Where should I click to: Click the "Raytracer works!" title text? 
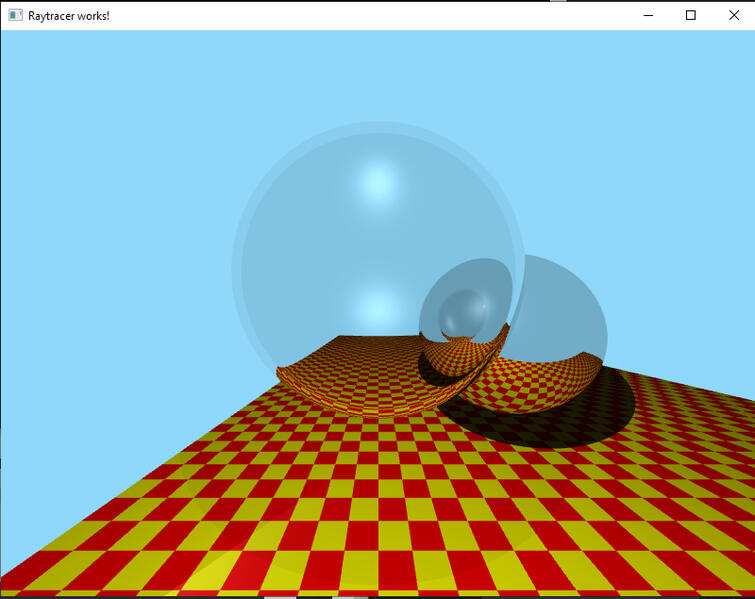(x=69, y=16)
